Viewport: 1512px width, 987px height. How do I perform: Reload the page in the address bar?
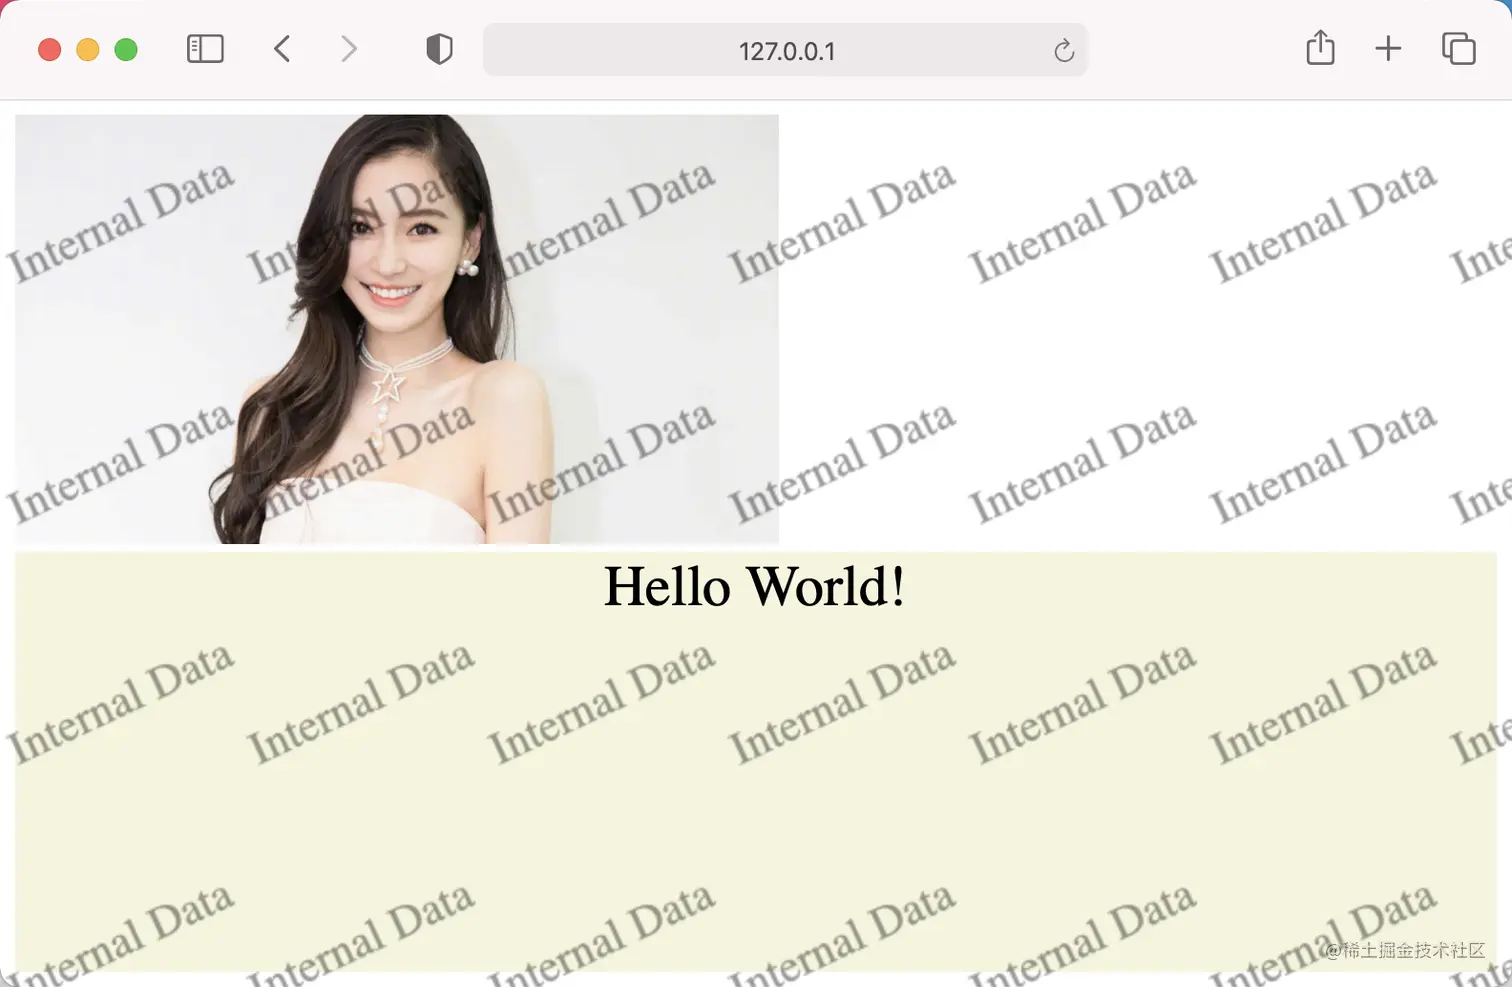[x=1064, y=50]
